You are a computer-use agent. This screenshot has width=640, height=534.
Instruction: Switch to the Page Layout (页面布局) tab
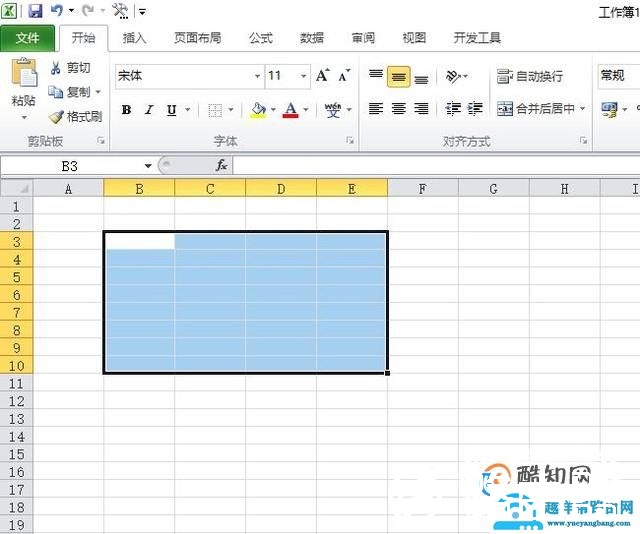(198, 38)
